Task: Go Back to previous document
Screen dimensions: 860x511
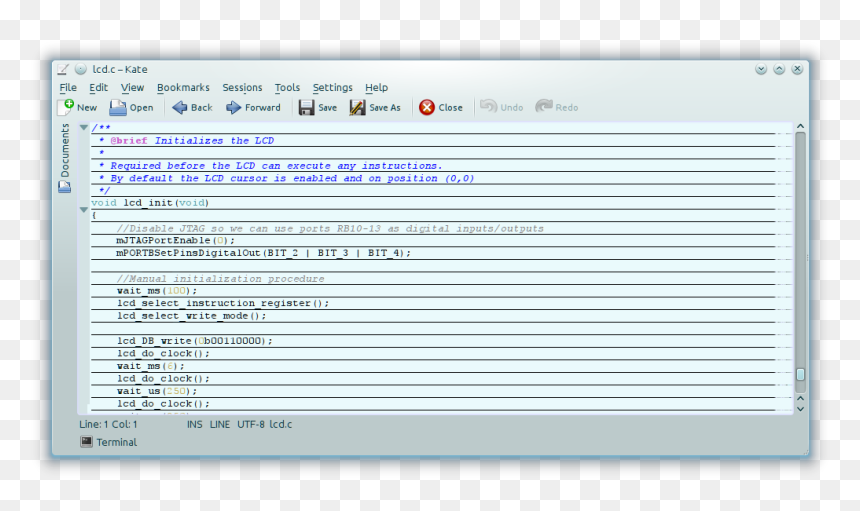Action: click(192, 107)
